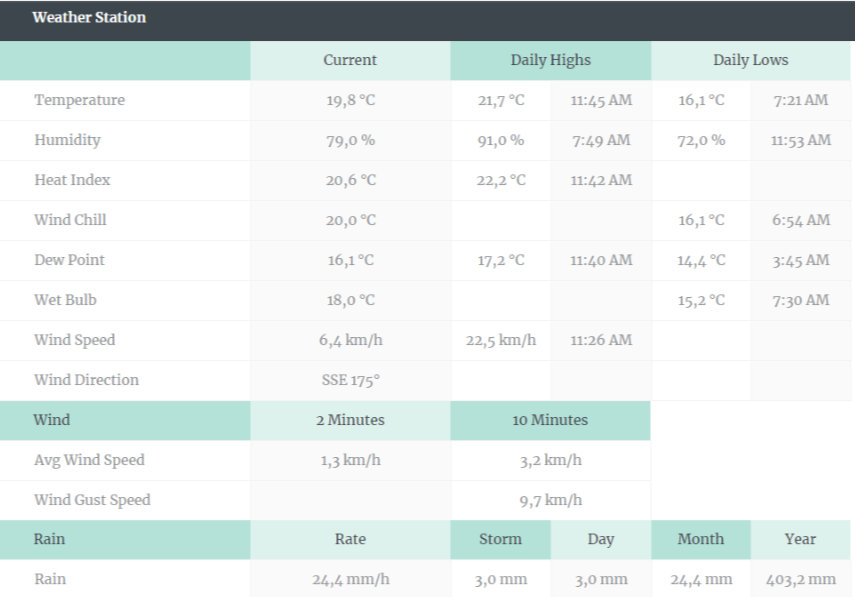
Task: Click the Wet Bulb current value 18,0 °C
Action: point(350,300)
